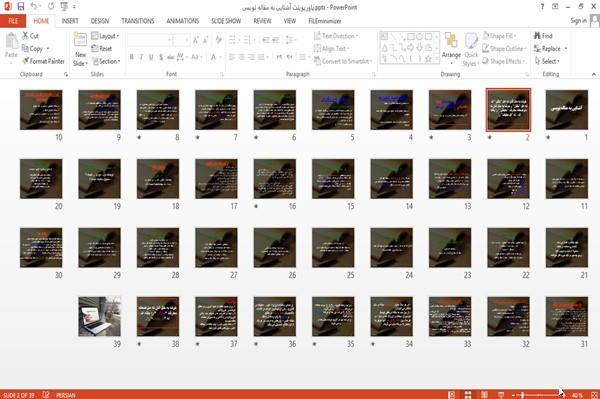Click the zoom slider in status bar
The height and width of the screenshot is (399, 600).
(538, 395)
